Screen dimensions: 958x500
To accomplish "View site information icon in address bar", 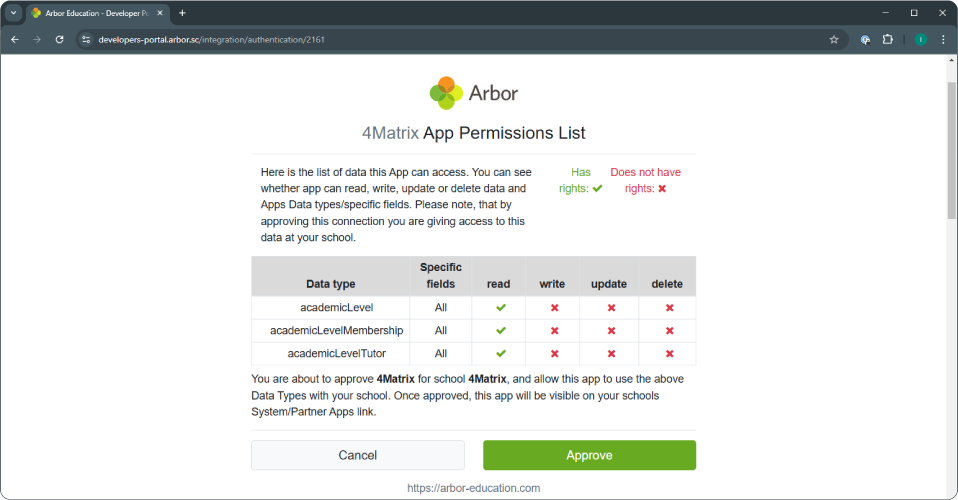I will pos(86,40).
